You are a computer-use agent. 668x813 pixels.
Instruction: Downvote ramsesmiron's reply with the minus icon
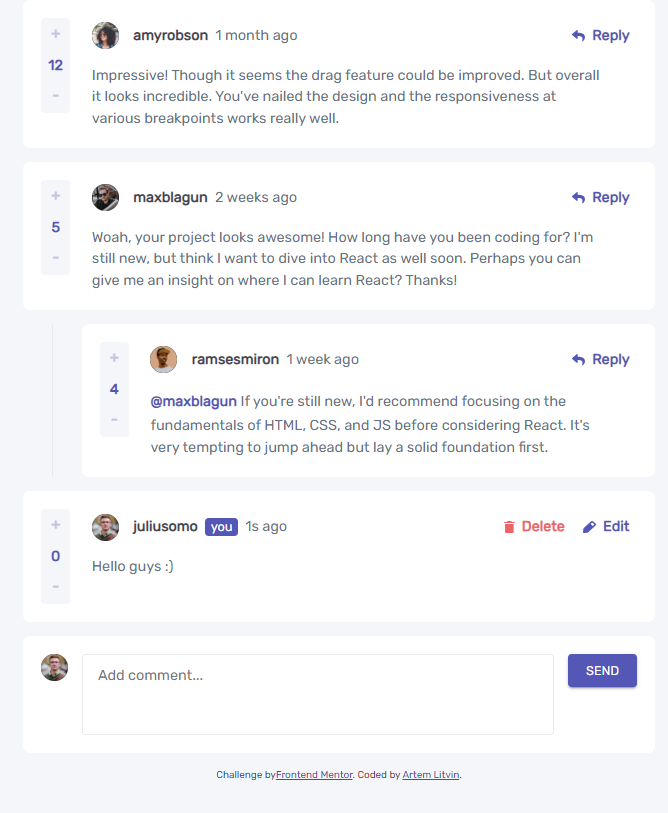click(x=114, y=419)
